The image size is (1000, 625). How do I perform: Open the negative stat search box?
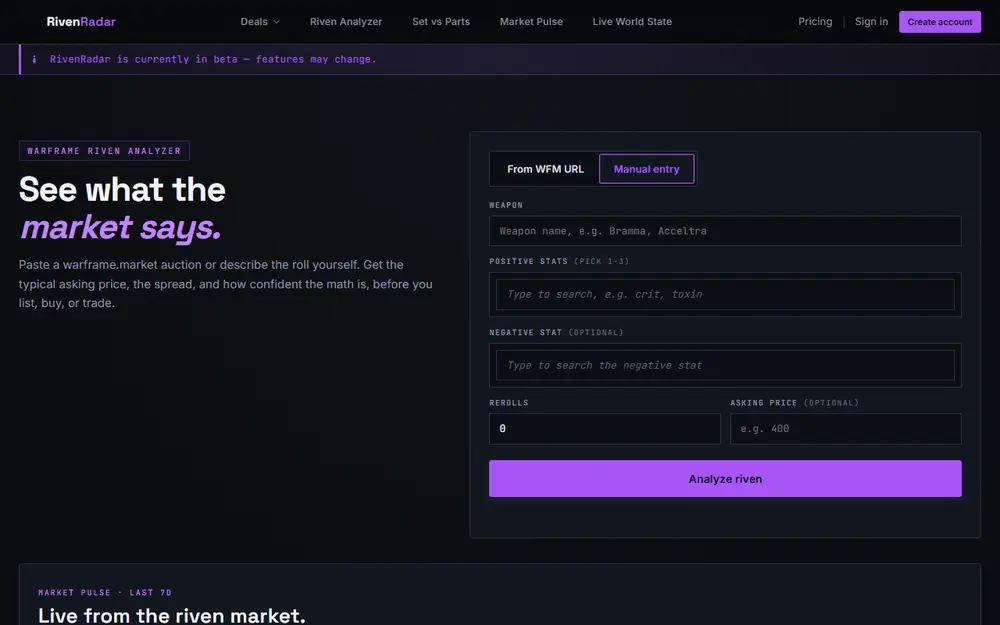[x=725, y=365]
